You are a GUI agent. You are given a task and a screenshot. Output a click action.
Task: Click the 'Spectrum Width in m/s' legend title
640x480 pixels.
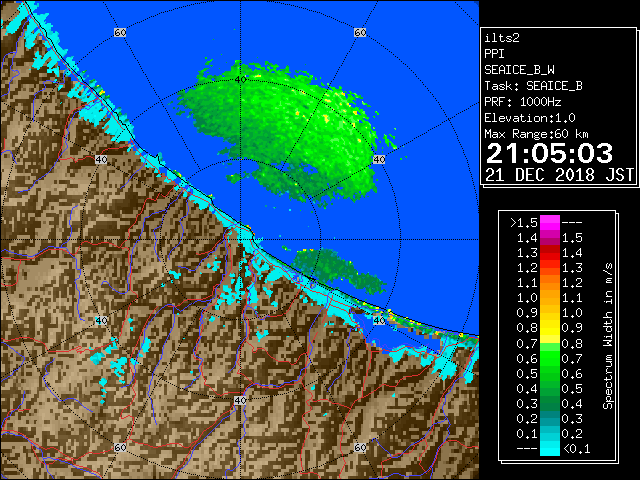tap(608, 336)
